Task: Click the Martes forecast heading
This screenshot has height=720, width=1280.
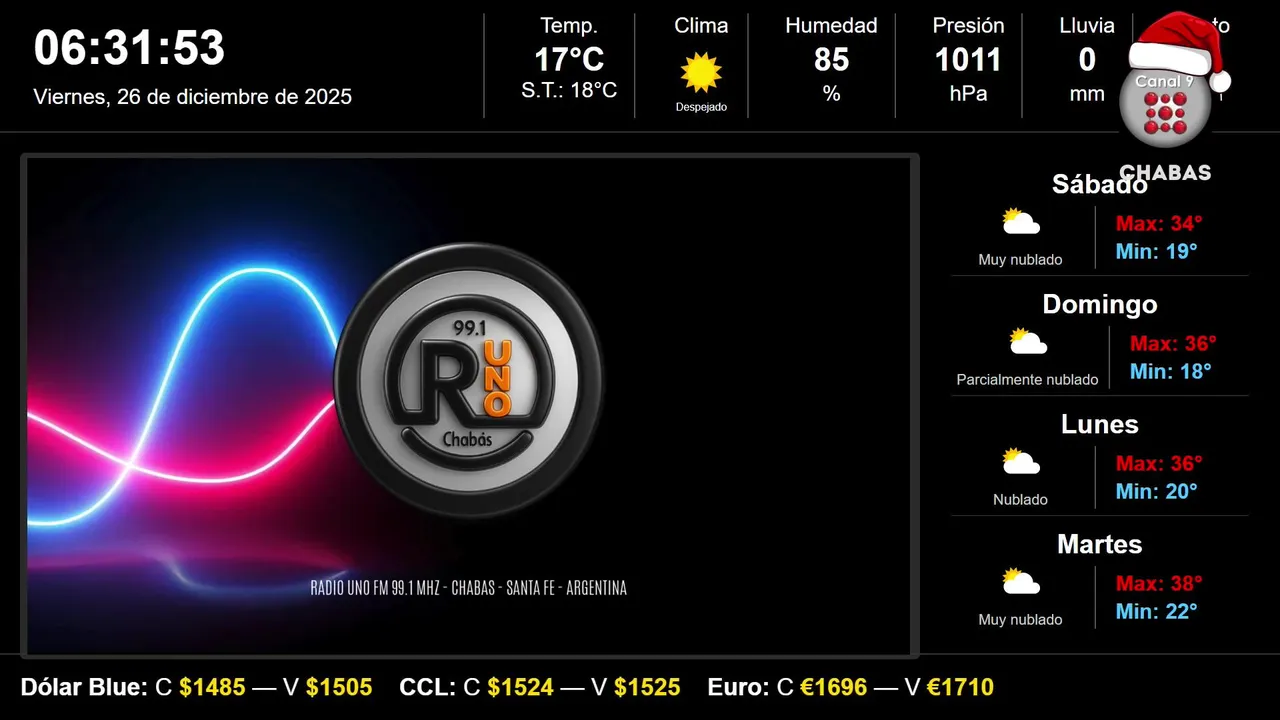Action: click(1100, 544)
